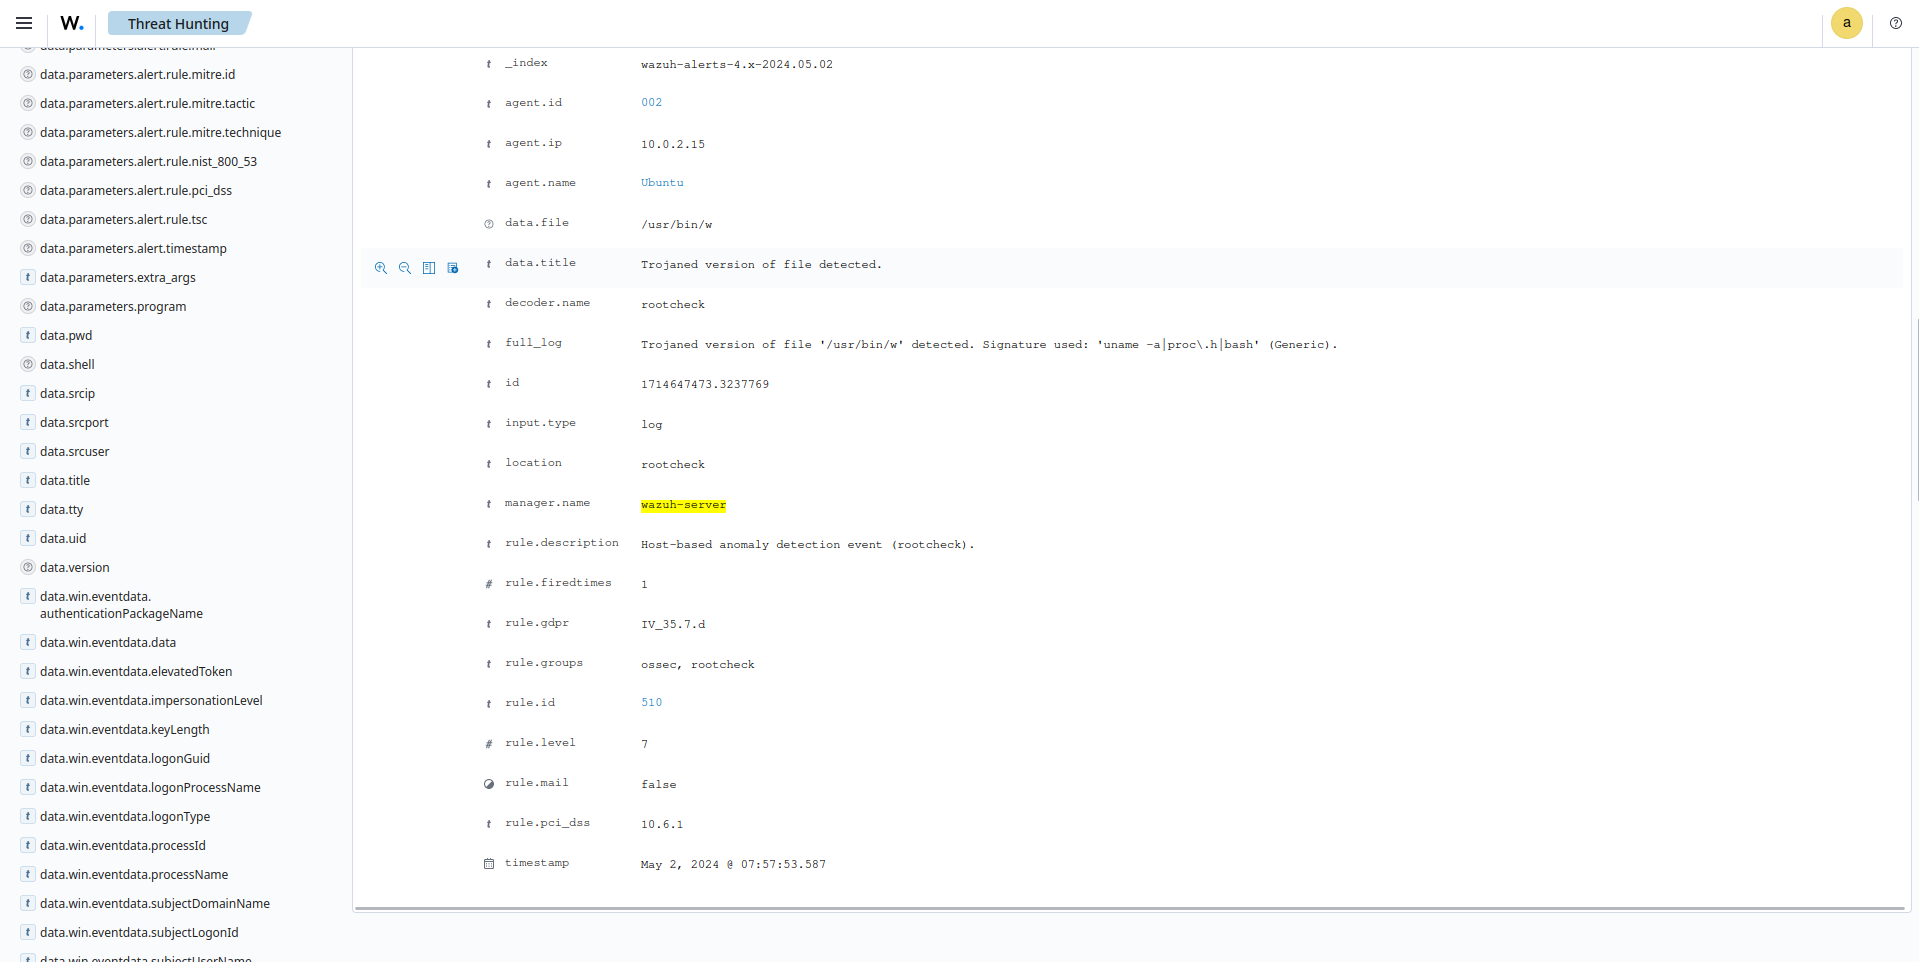This screenshot has width=1919, height=962.
Task: Select data.version field in sidebar
Action: coord(75,567)
